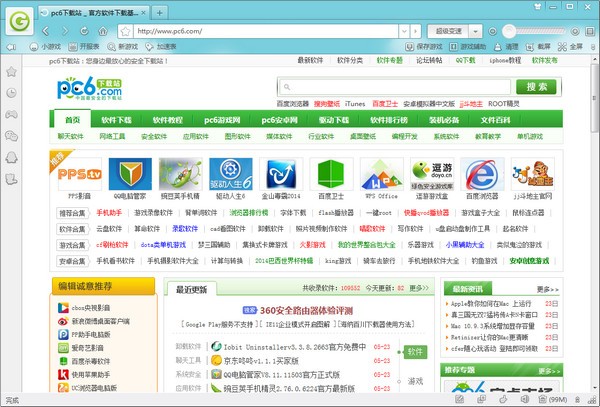Open 聊天软件 category link
This screenshot has height=407, width=600.
tap(70, 136)
